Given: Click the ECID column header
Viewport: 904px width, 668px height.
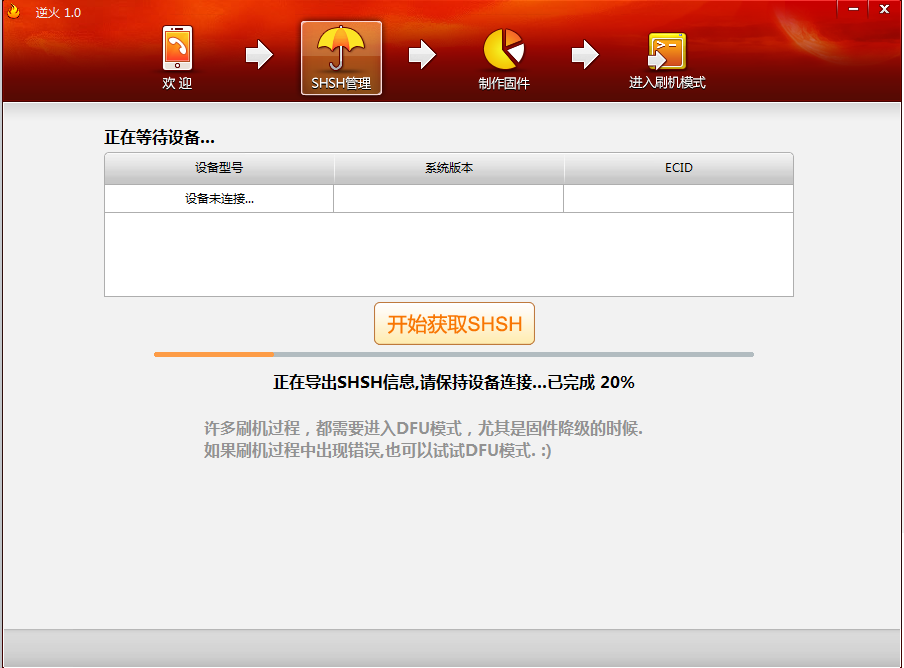Looking at the screenshot, I should (x=679, y=168).
